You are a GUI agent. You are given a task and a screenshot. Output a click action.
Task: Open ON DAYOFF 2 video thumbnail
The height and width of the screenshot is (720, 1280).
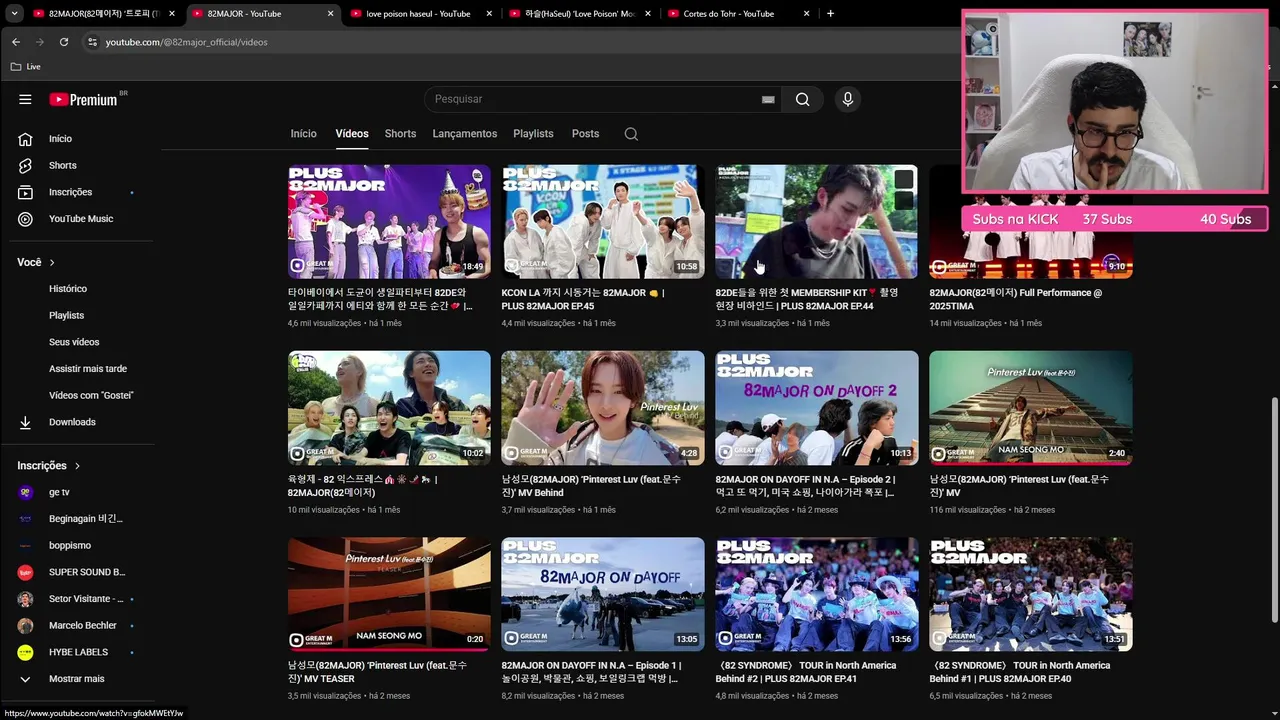point(817,408)
